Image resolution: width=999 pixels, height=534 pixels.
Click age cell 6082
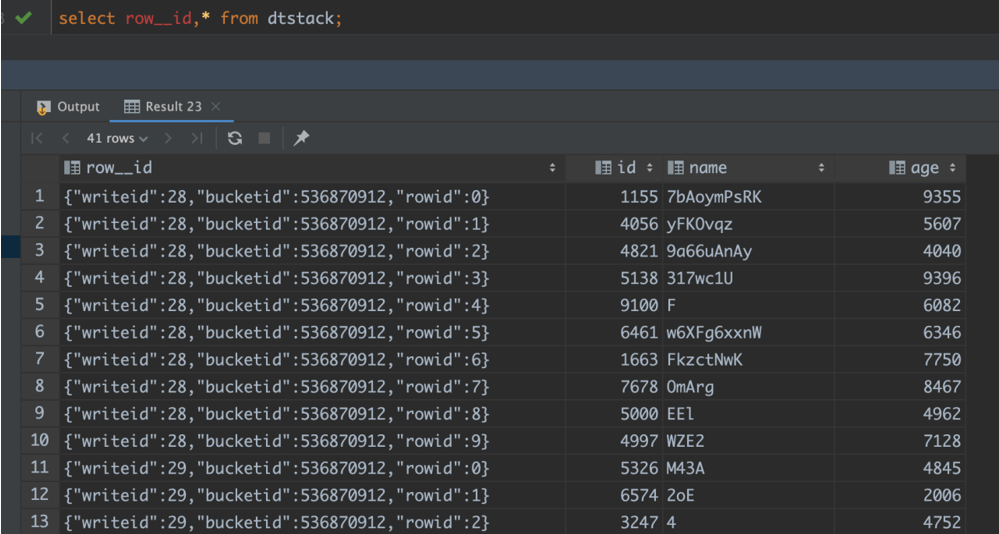[900, 305]
